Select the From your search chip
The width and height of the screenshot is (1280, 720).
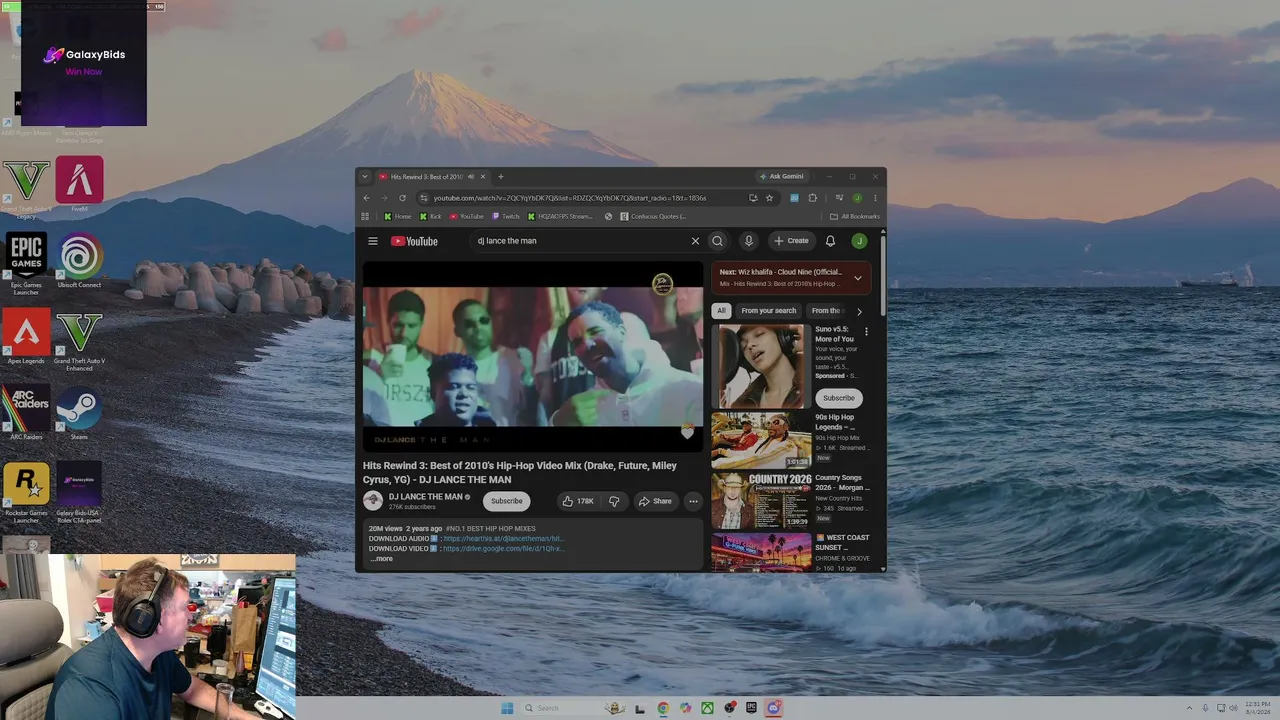(x=769, y=311)
